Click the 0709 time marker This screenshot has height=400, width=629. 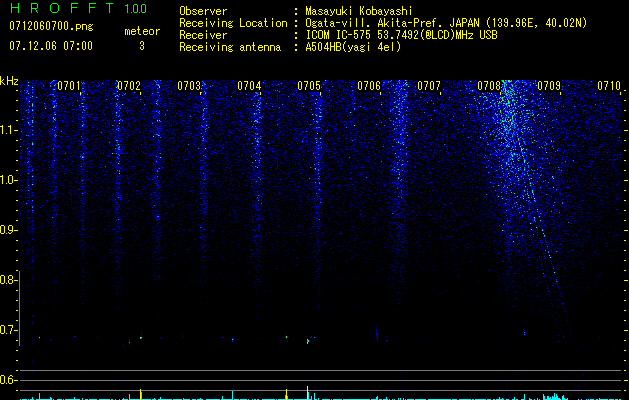[x=549, y=86]
